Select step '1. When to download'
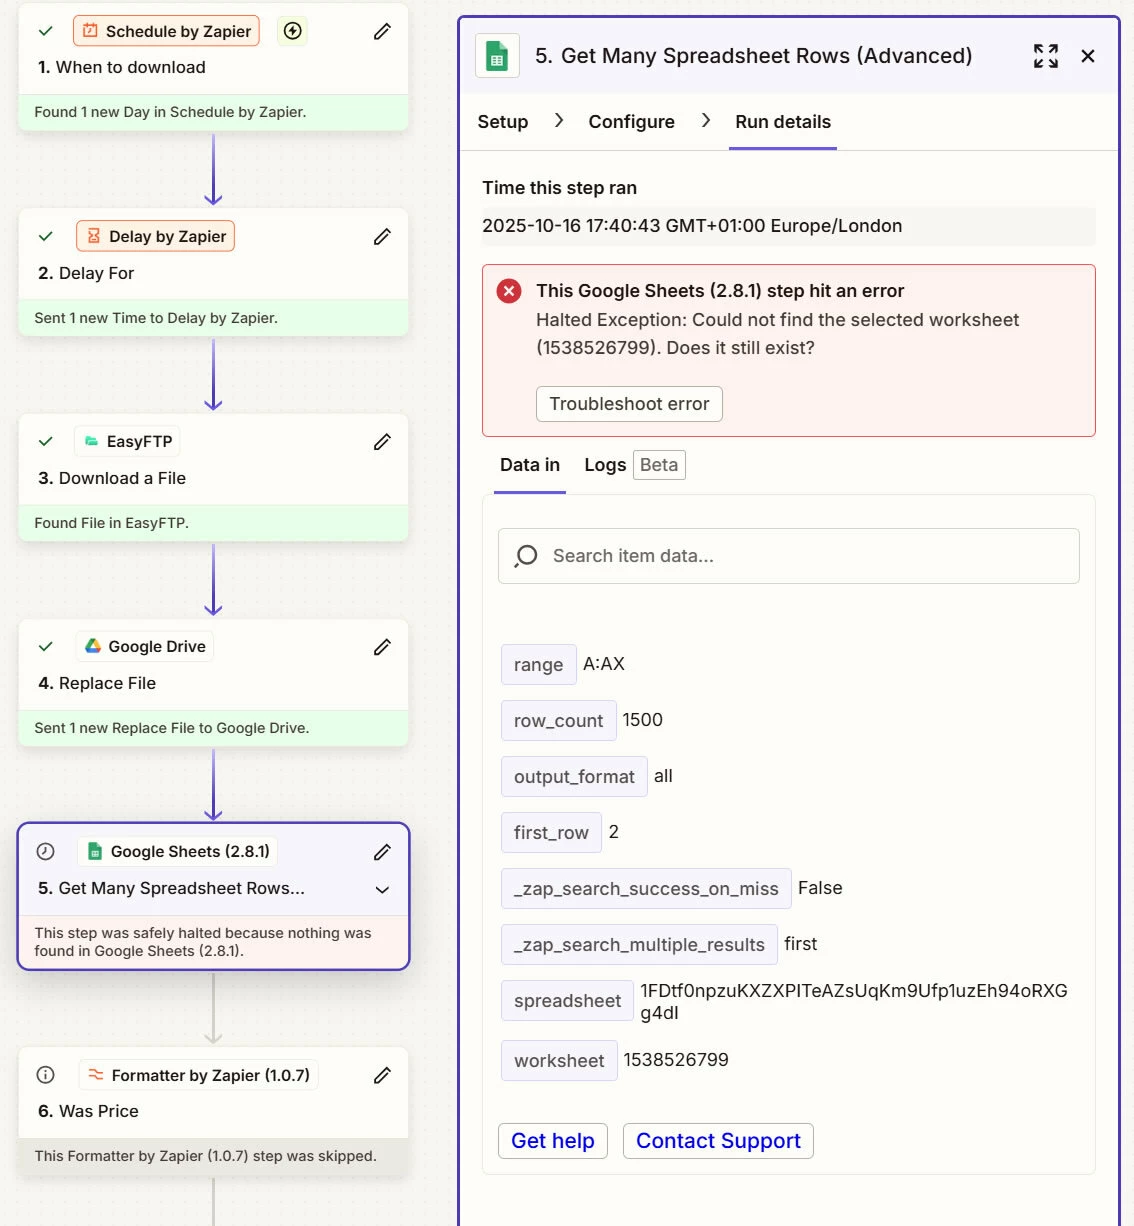The height and width of the screenshot is (1226, 1134). [x=122, y=67]
